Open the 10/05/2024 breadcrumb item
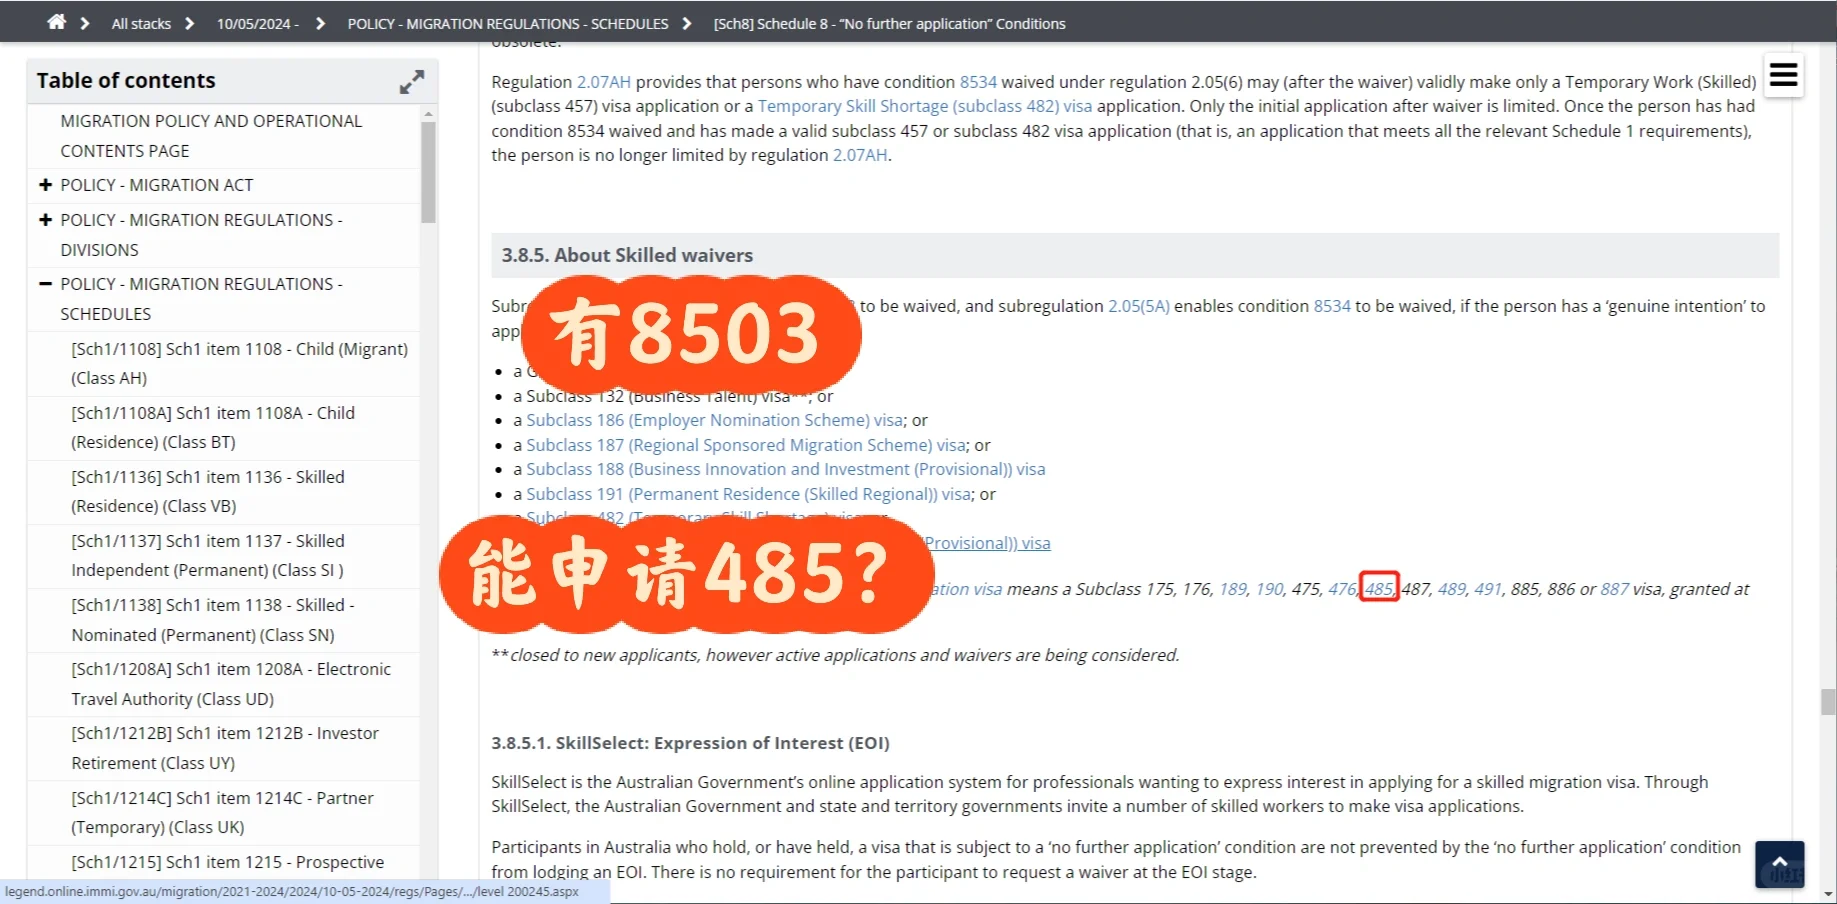This screenshot has width=1837, height=904. pos(257,23)
